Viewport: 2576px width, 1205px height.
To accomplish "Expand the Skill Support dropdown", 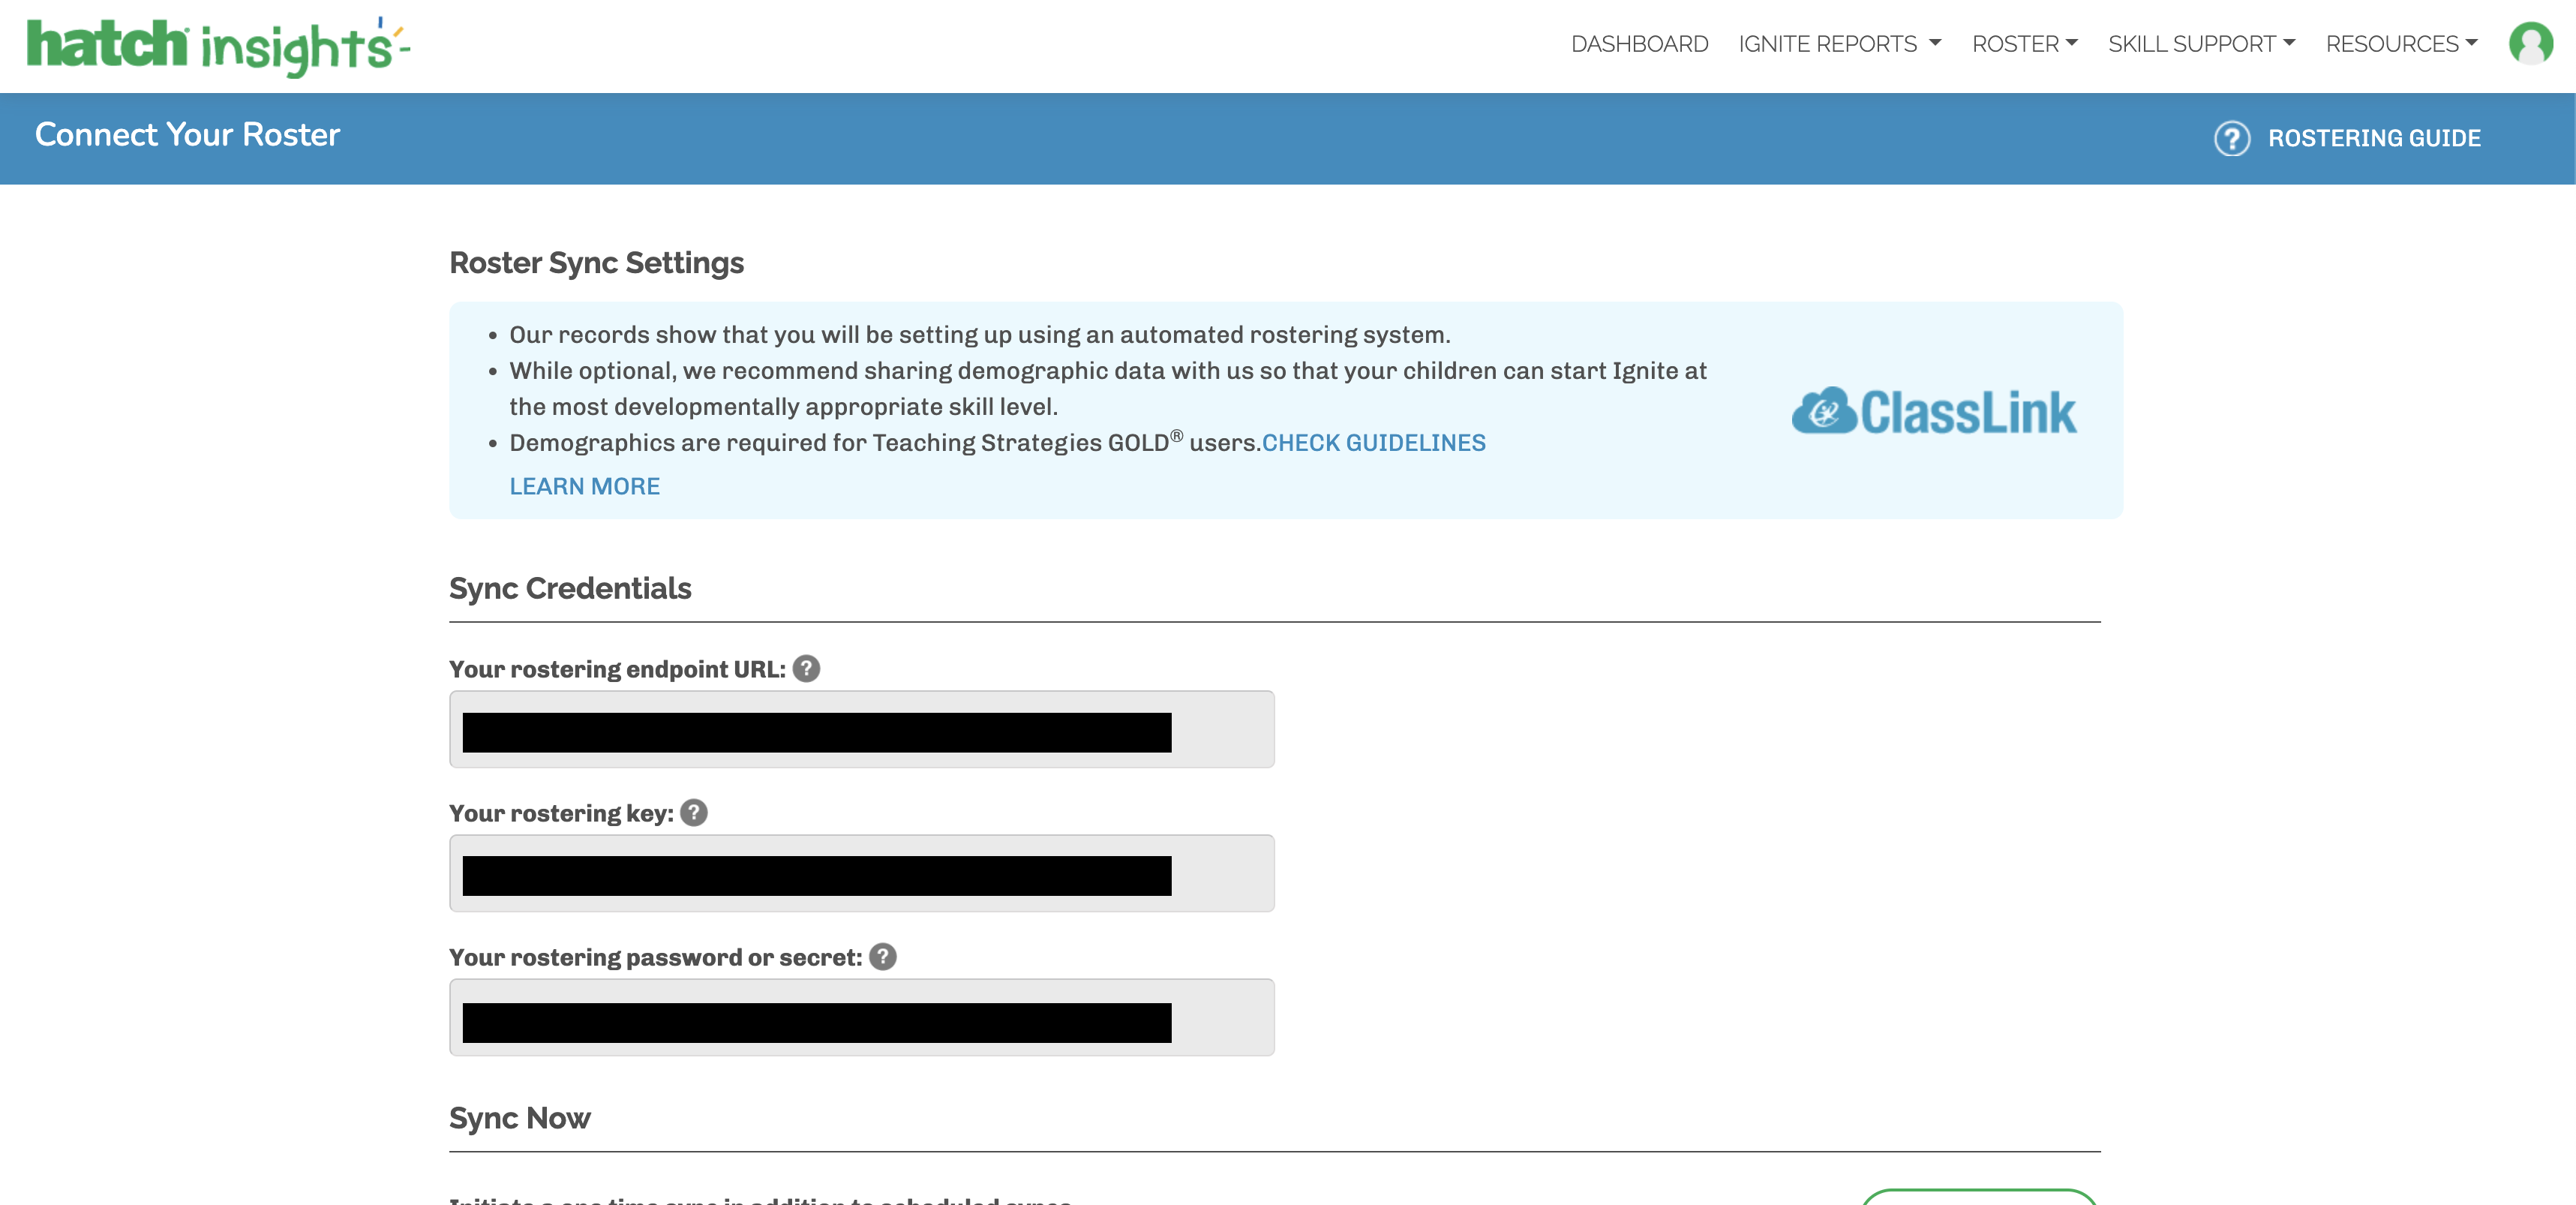I will [2200, 44].
